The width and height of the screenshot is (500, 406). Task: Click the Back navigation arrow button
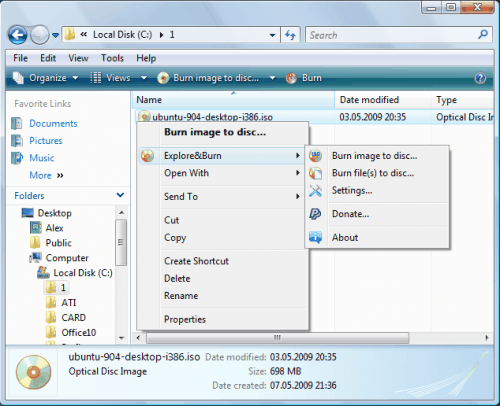tap(17, 35)
